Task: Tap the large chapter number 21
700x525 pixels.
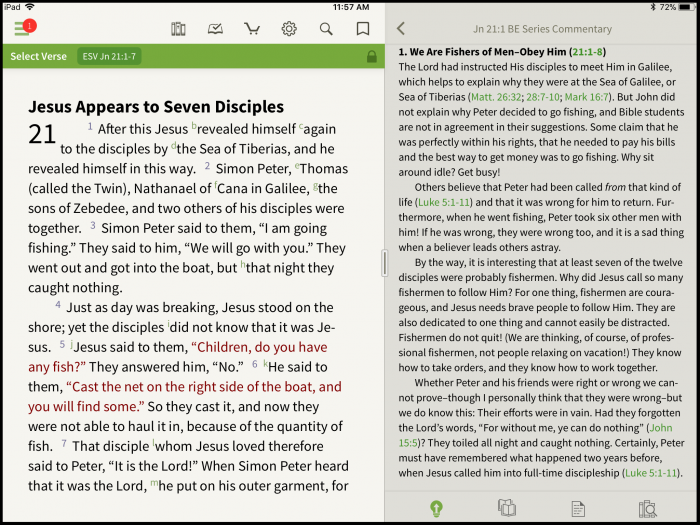Action: point(42,134)
